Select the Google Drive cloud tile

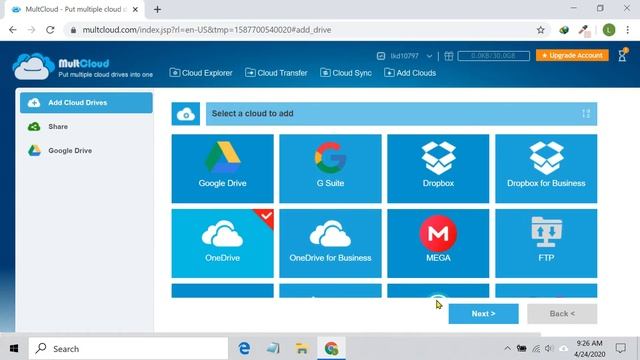pyautogui.click(x=222, y=169)
